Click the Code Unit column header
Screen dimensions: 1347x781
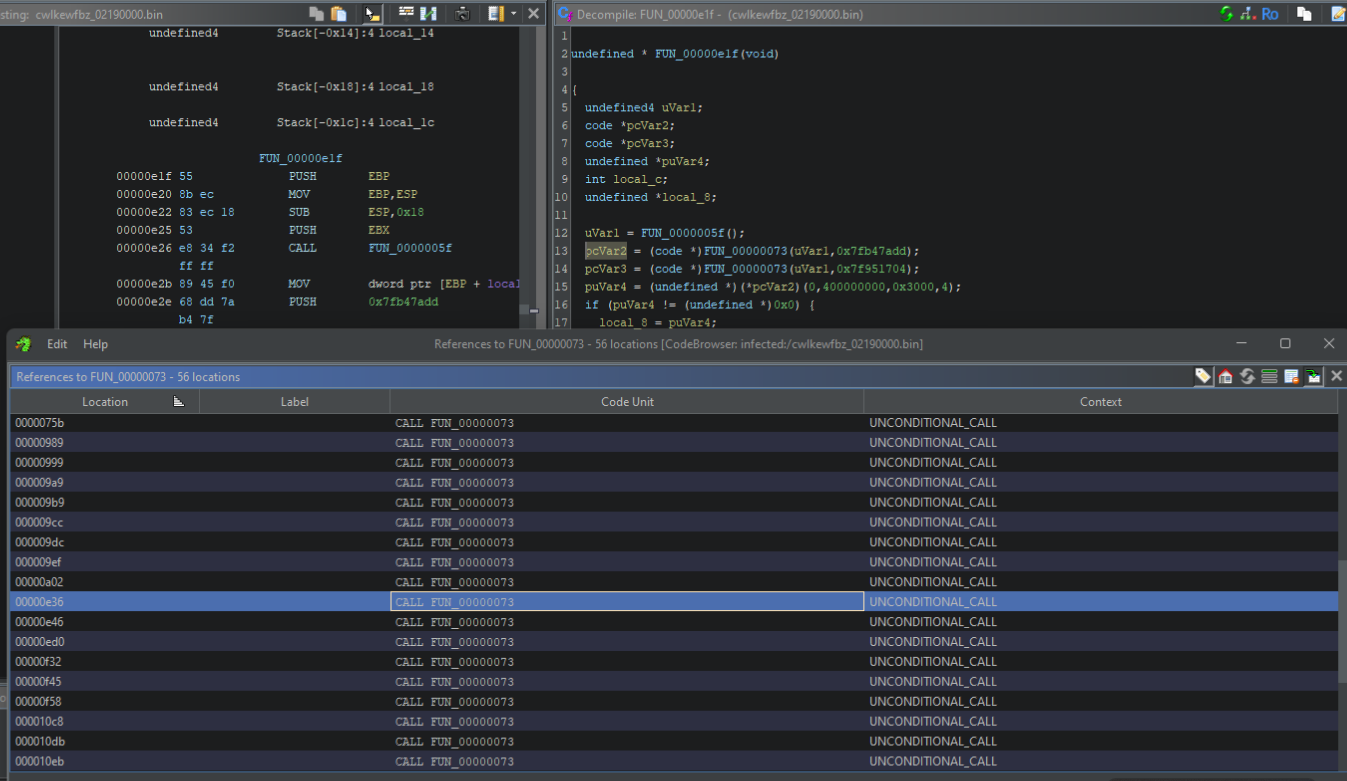click(x=627, y=401)
